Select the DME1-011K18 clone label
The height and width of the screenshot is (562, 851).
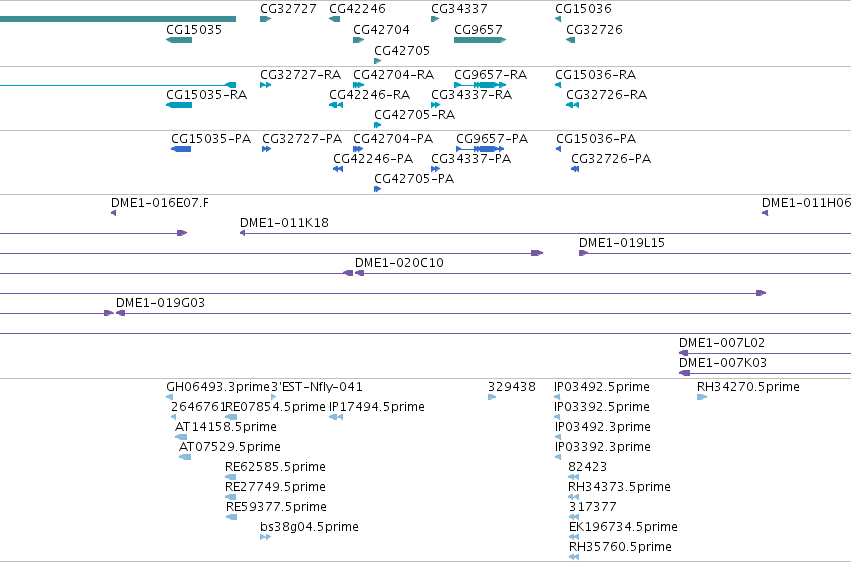[284, 223]
